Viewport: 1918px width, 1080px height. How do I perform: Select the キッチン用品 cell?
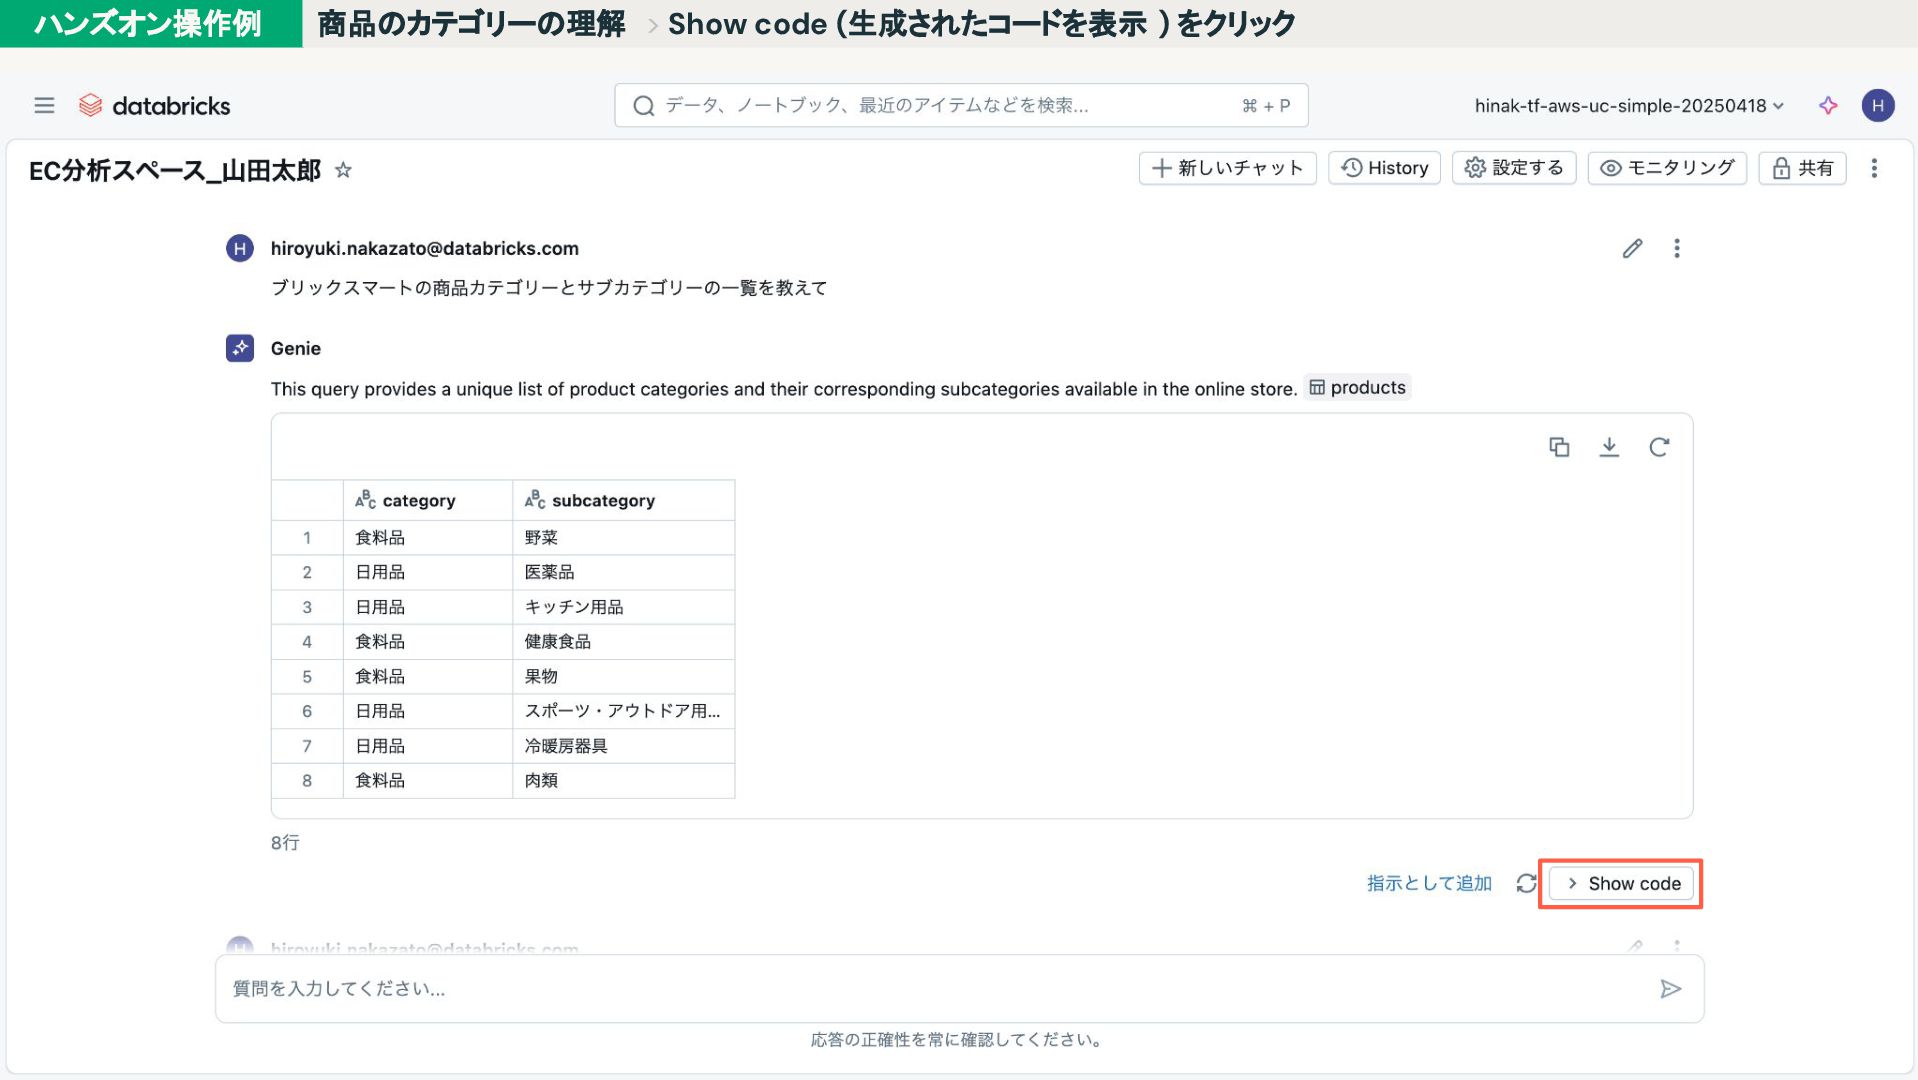tap(624, 607)
